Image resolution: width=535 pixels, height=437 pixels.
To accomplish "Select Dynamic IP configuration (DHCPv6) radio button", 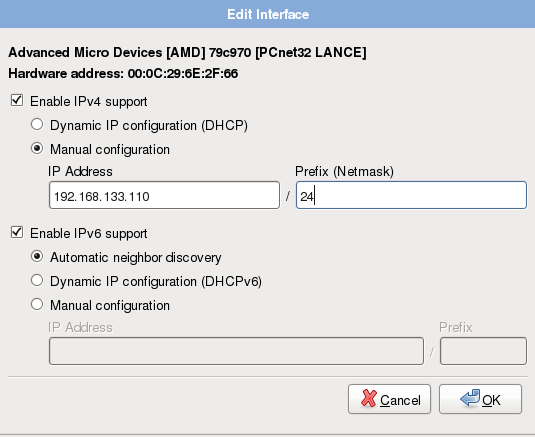I will coord(37,280).
